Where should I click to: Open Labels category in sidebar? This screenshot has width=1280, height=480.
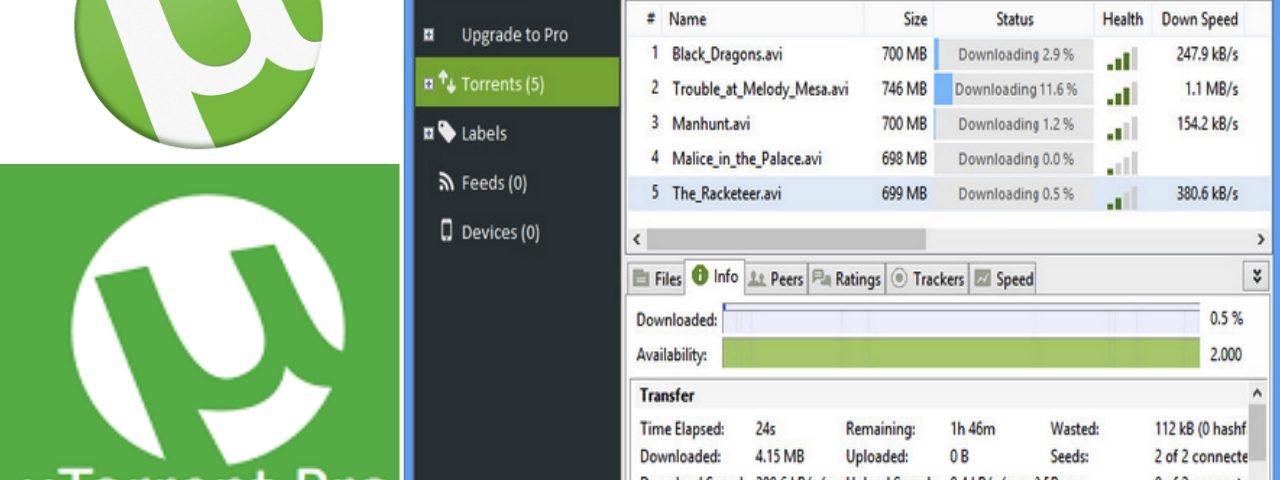[484, 133]
